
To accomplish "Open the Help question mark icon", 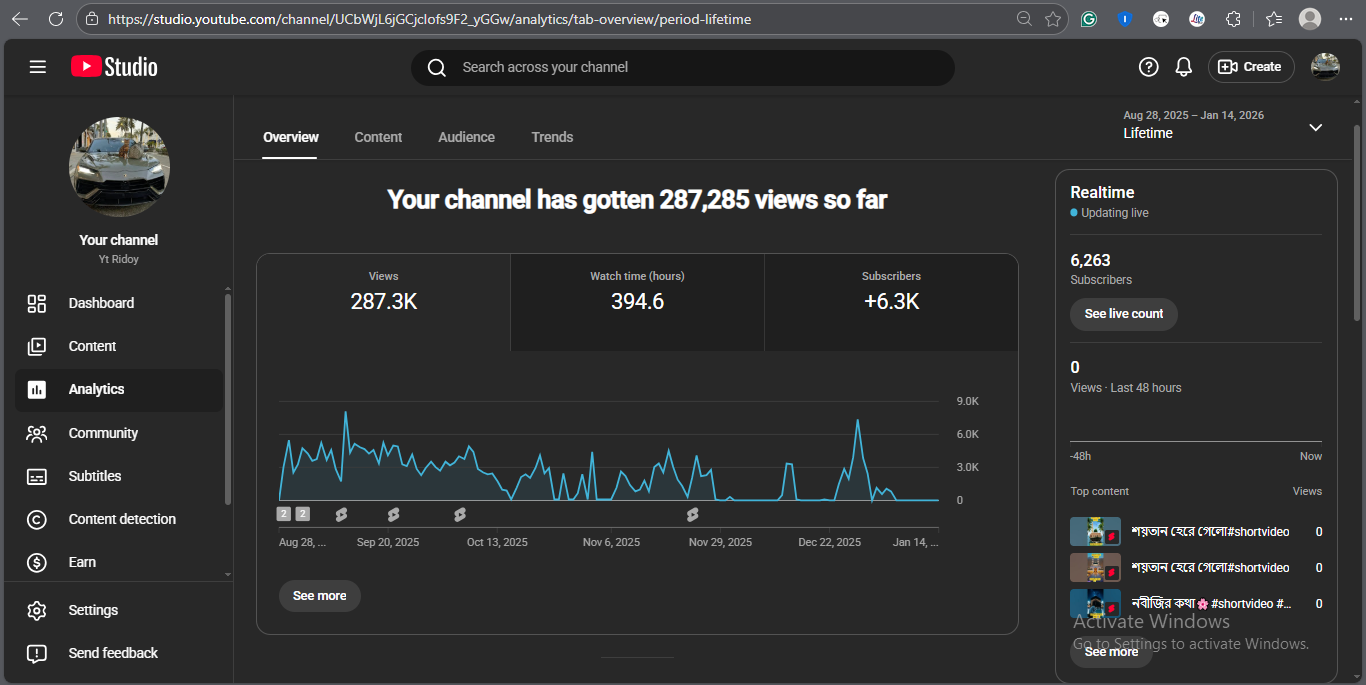I will 1148,67.
